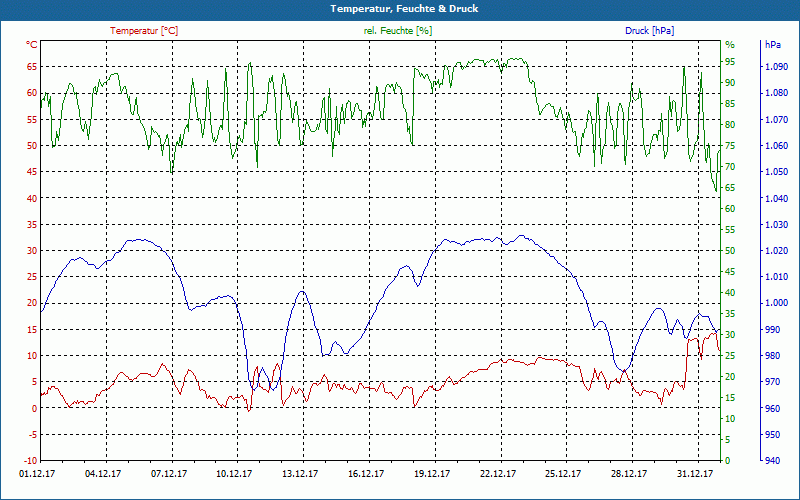Click the blue "980" tick on the pressure axis

tap(773, 356)
